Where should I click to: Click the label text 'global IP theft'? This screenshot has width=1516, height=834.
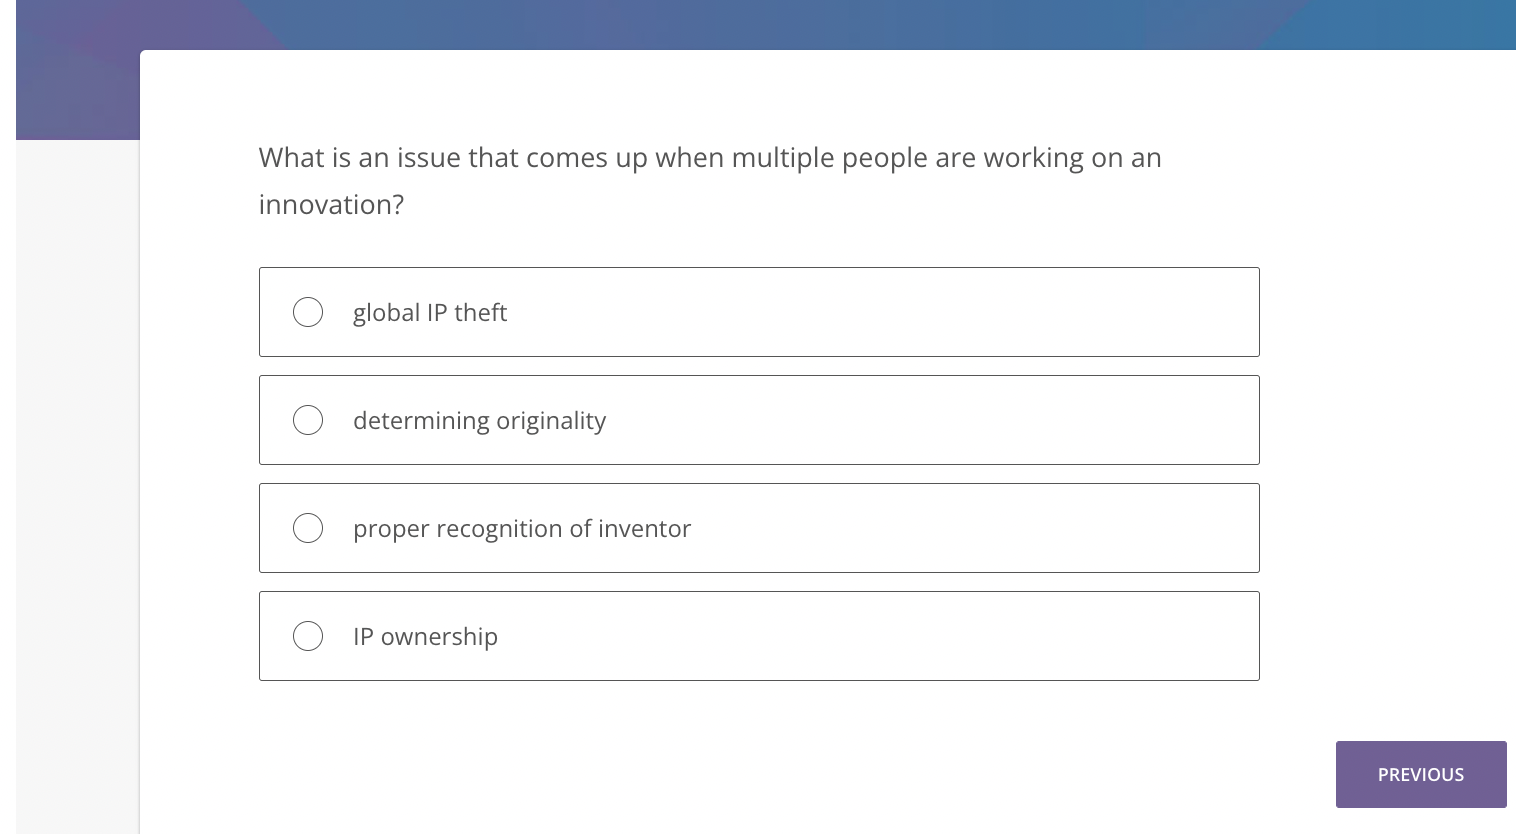[430, 312]
